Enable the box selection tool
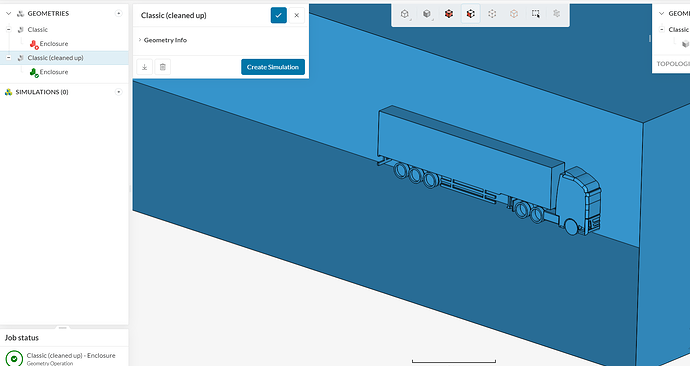The image size is (690, 366). [536, 14]
